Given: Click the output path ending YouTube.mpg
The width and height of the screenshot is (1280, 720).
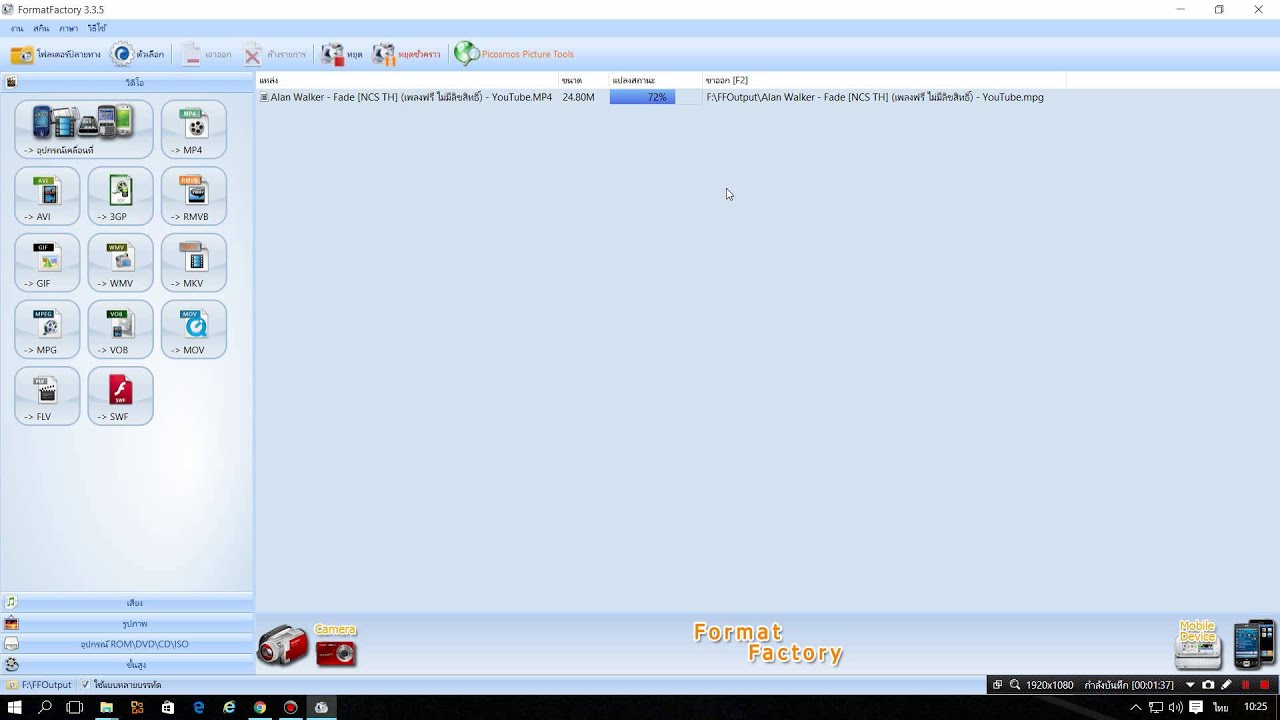Looking at the screenshot, I should 875,97.
